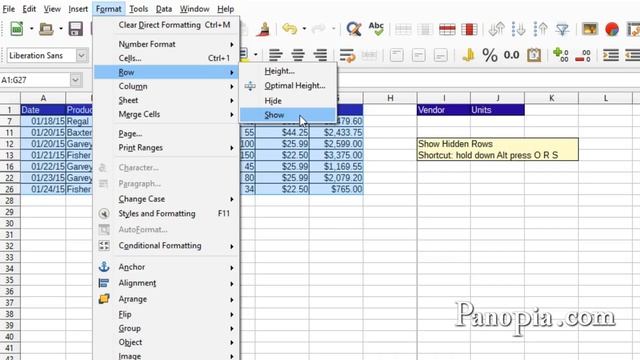Click the Format as Number 0.0 icon
This screenshot has height=360, width=640.
tap(511, 55)
